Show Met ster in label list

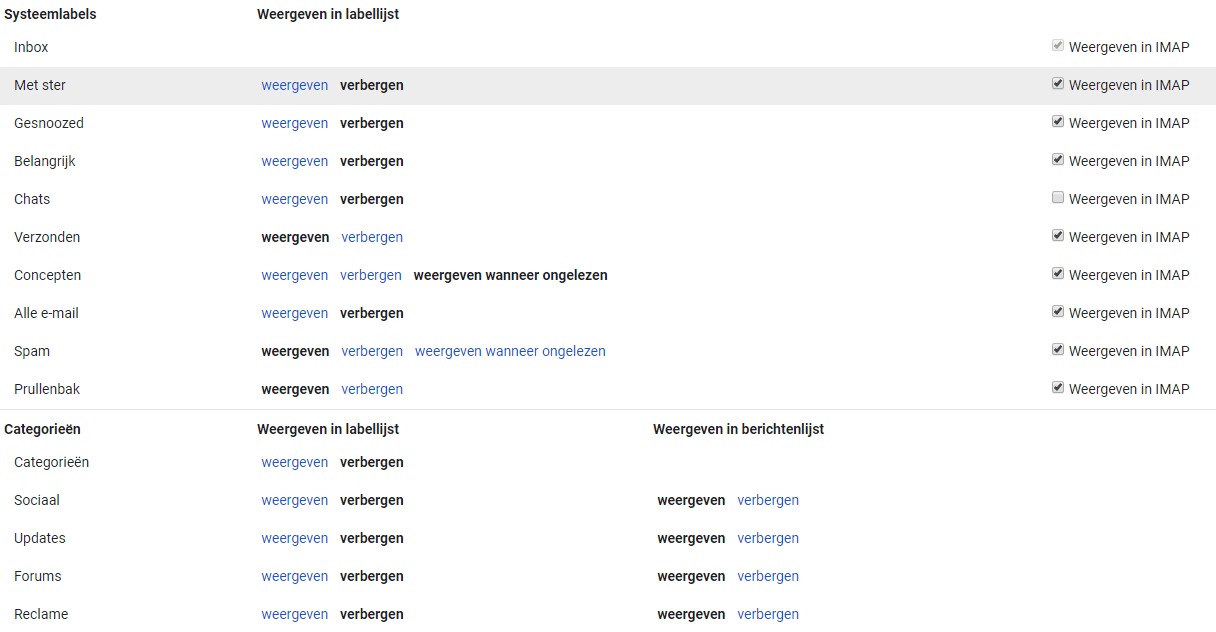pos(295,85)
